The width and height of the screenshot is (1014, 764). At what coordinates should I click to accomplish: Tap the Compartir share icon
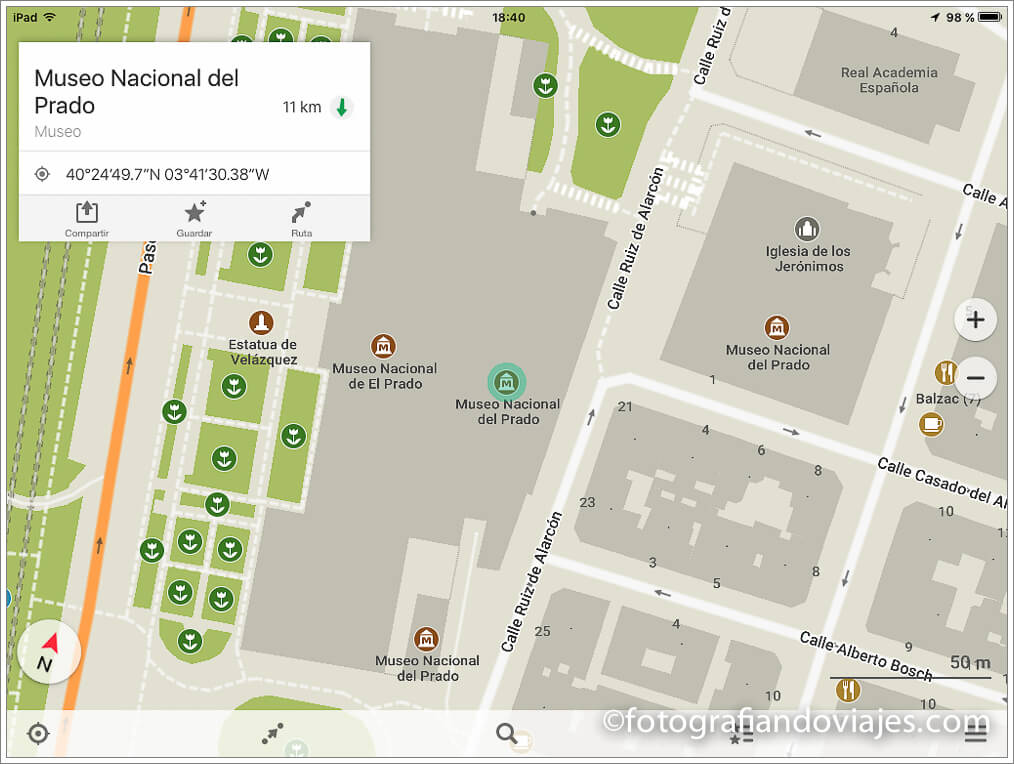tap(87, 212)
